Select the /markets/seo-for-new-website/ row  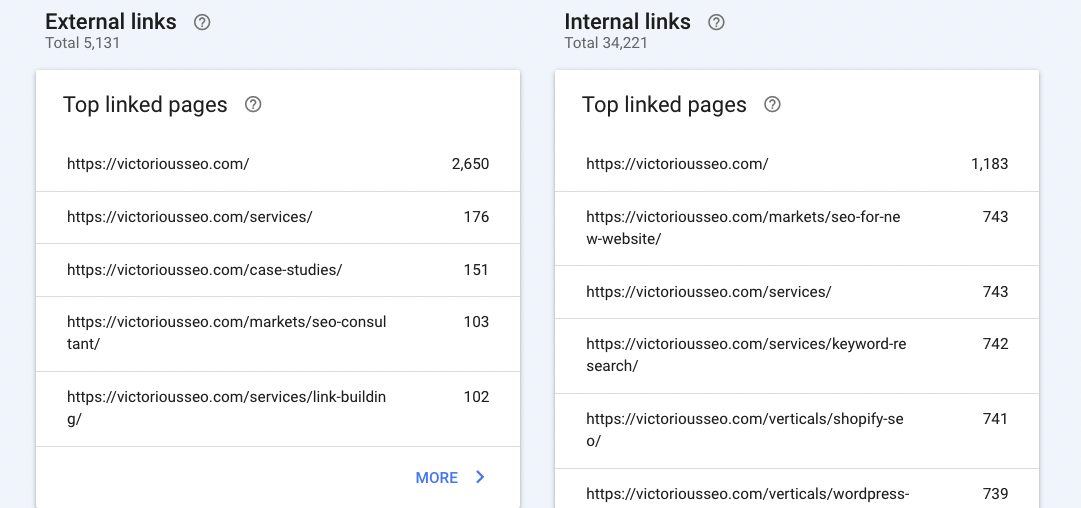797,228
